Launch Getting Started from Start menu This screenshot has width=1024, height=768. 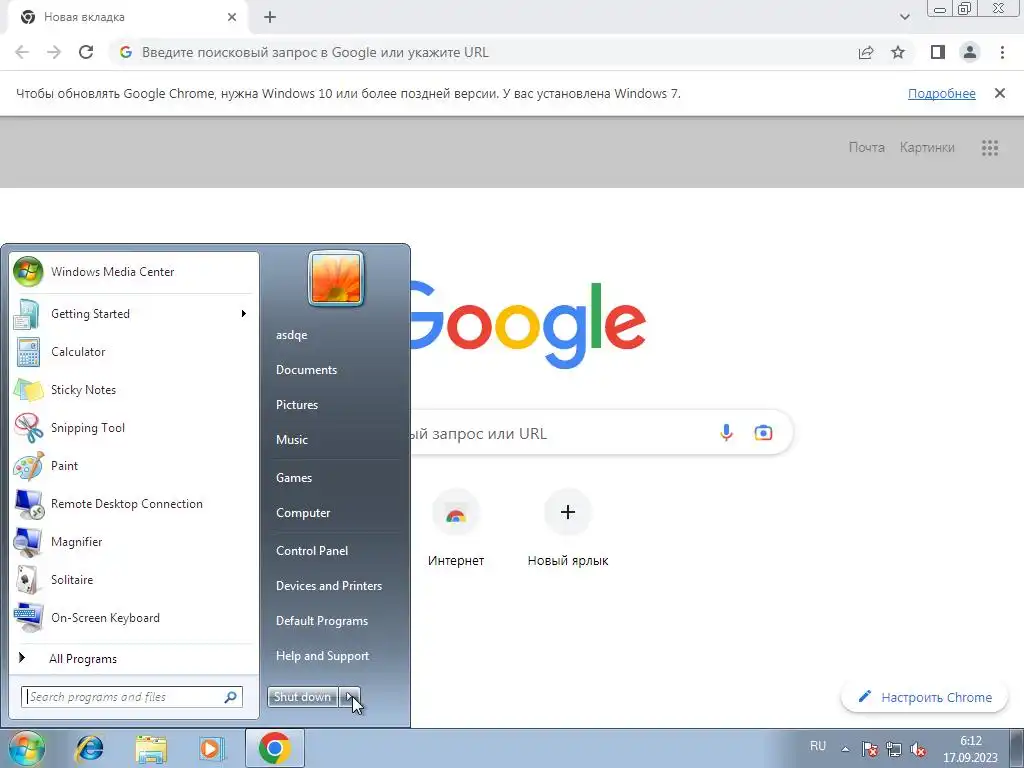[134, 313]
